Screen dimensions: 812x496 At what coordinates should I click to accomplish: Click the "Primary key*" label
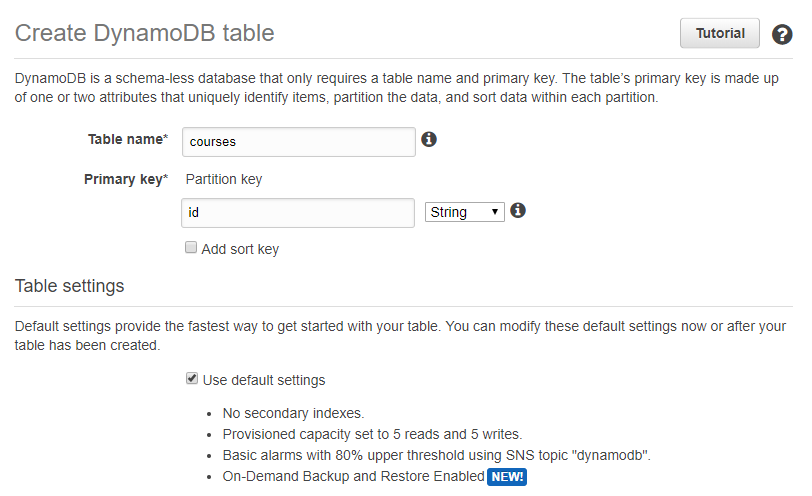126,179
